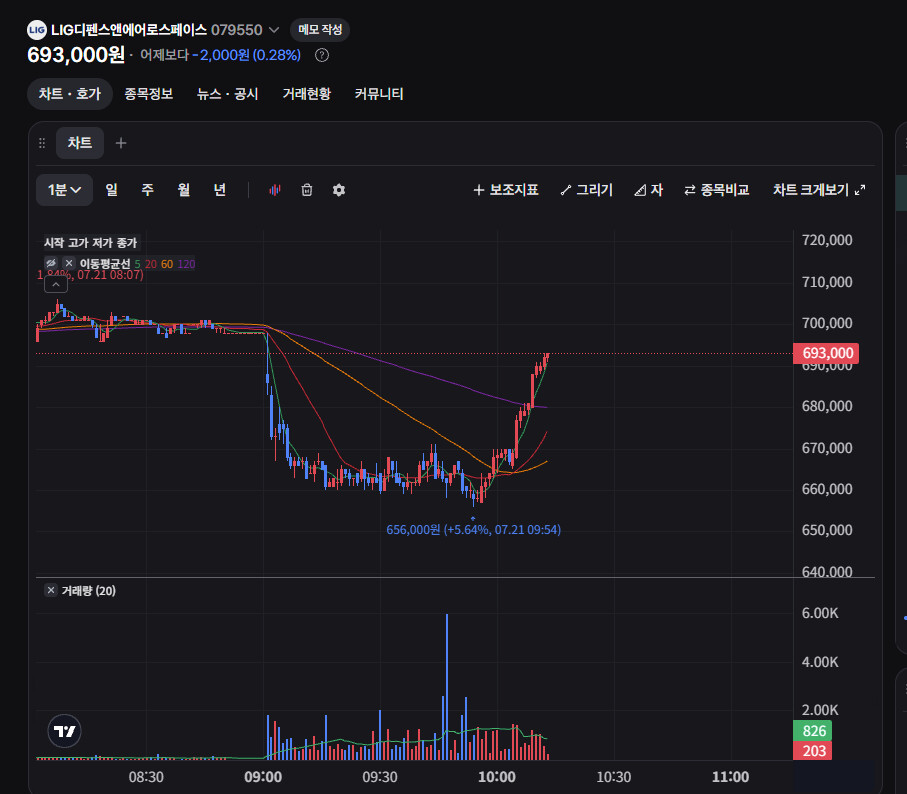The height and width of the screenshot is (794, 907).
Task: Select the 자 ruler tool
Action: point(648,190)
